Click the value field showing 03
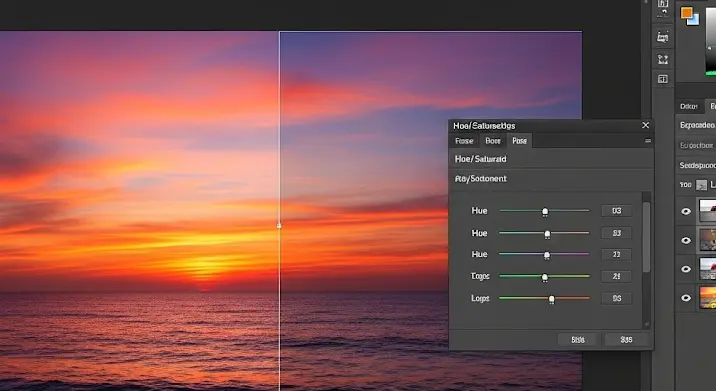The height and width of the screenshot is (391, 716). 616,211
